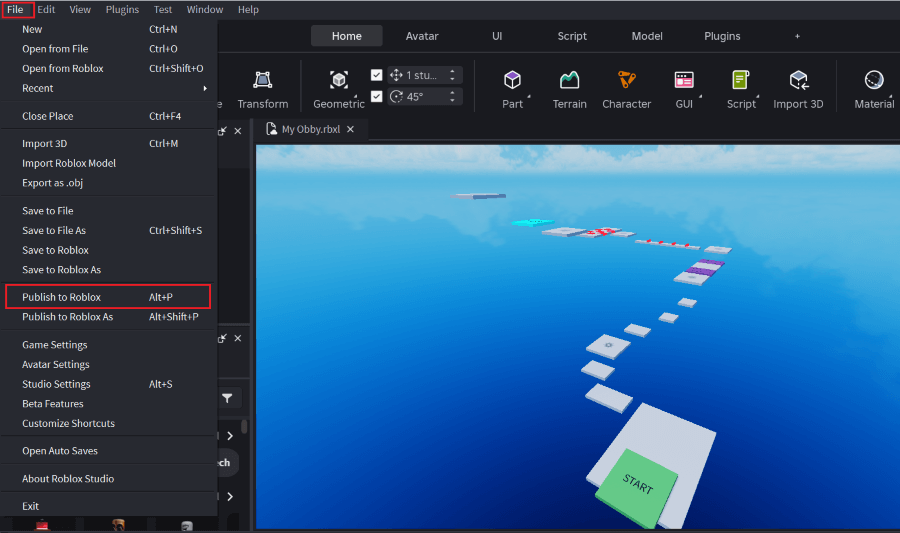
Task: Close the My Obby.rbxl tab
Action: click(x=350, y=129)
